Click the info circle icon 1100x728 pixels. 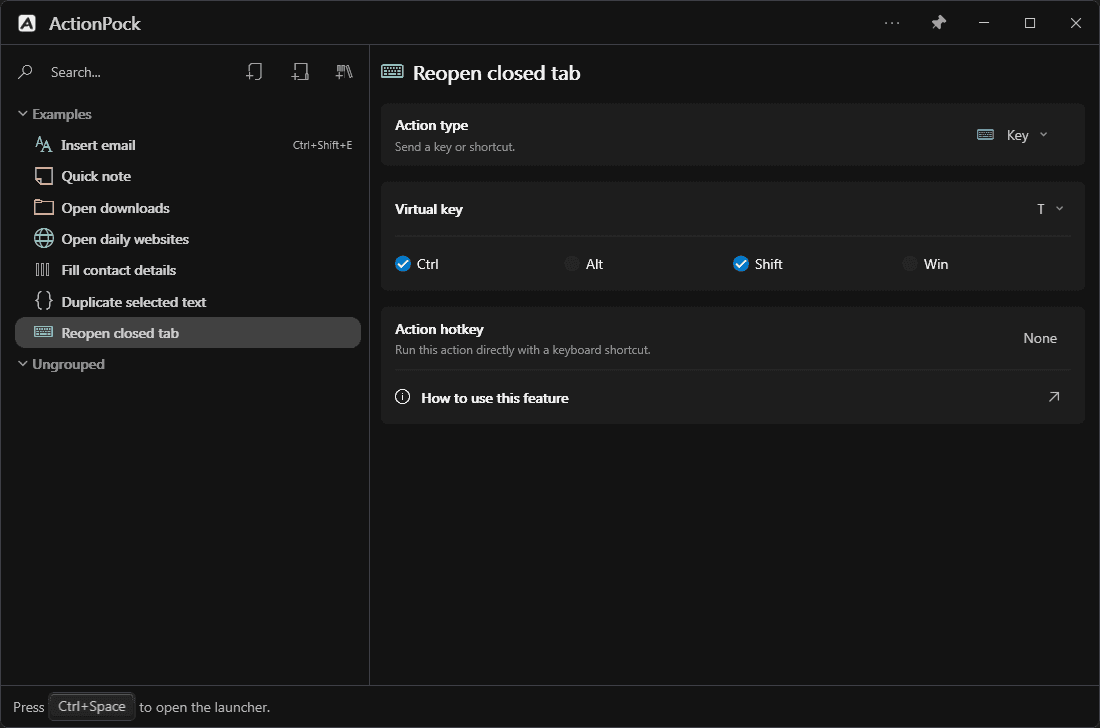tap(403, 397)
